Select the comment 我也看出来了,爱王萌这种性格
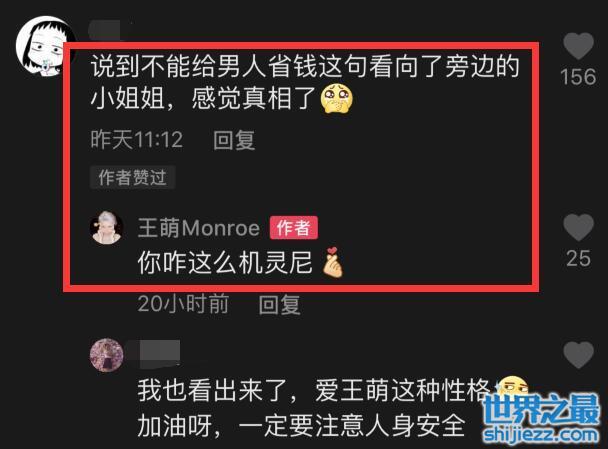Screen dimensions: 608x449 click(314, 390)
